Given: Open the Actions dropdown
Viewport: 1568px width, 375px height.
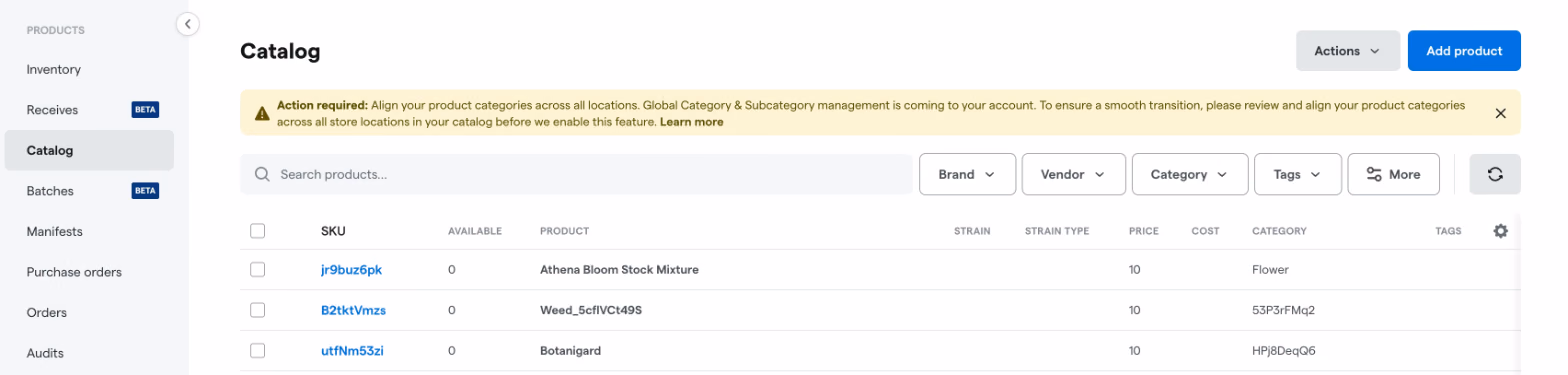Looking at the screenshot, I should 1347,51.
